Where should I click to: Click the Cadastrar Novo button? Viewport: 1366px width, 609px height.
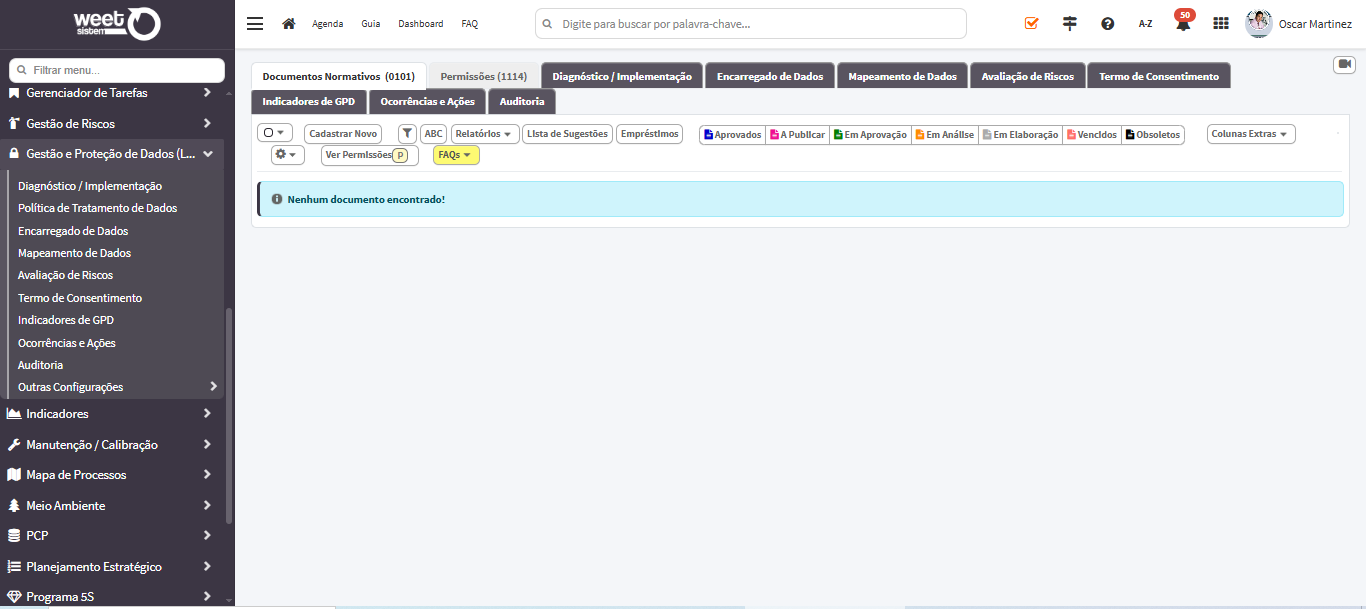coord(343,134)
